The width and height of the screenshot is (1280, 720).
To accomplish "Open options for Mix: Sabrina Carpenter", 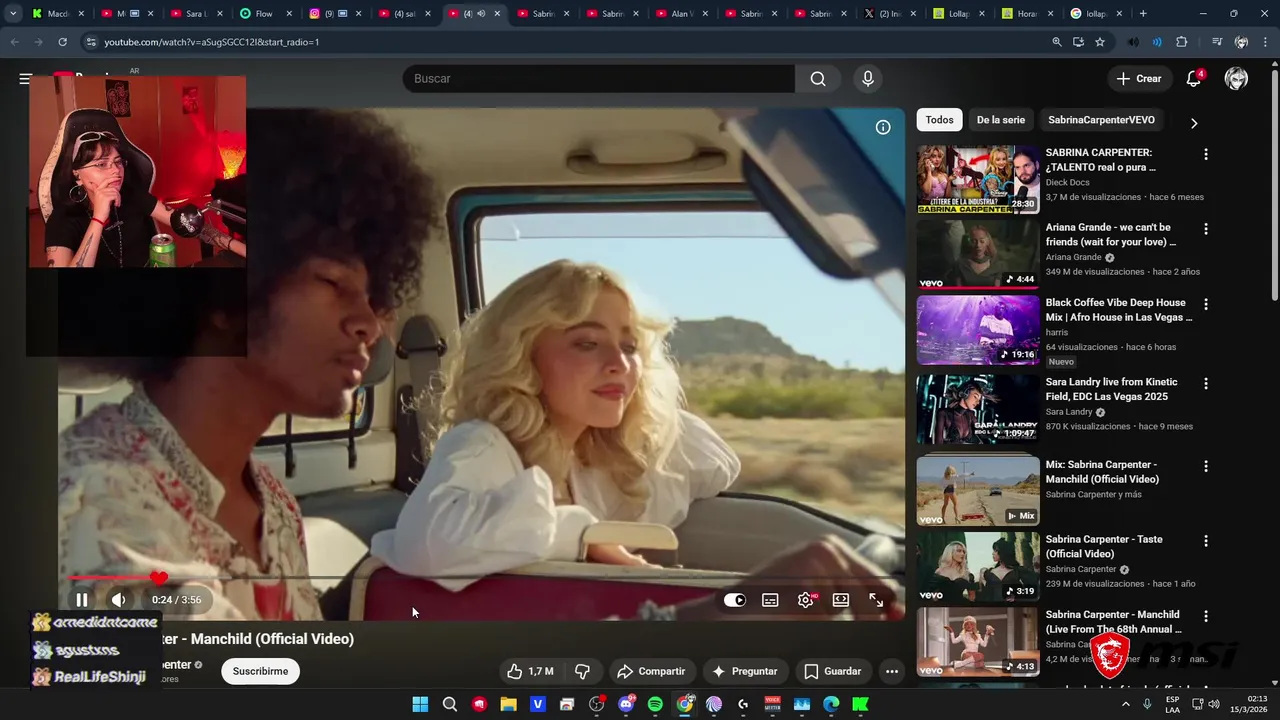I will pyautogui.click(x=1206, y=466).
